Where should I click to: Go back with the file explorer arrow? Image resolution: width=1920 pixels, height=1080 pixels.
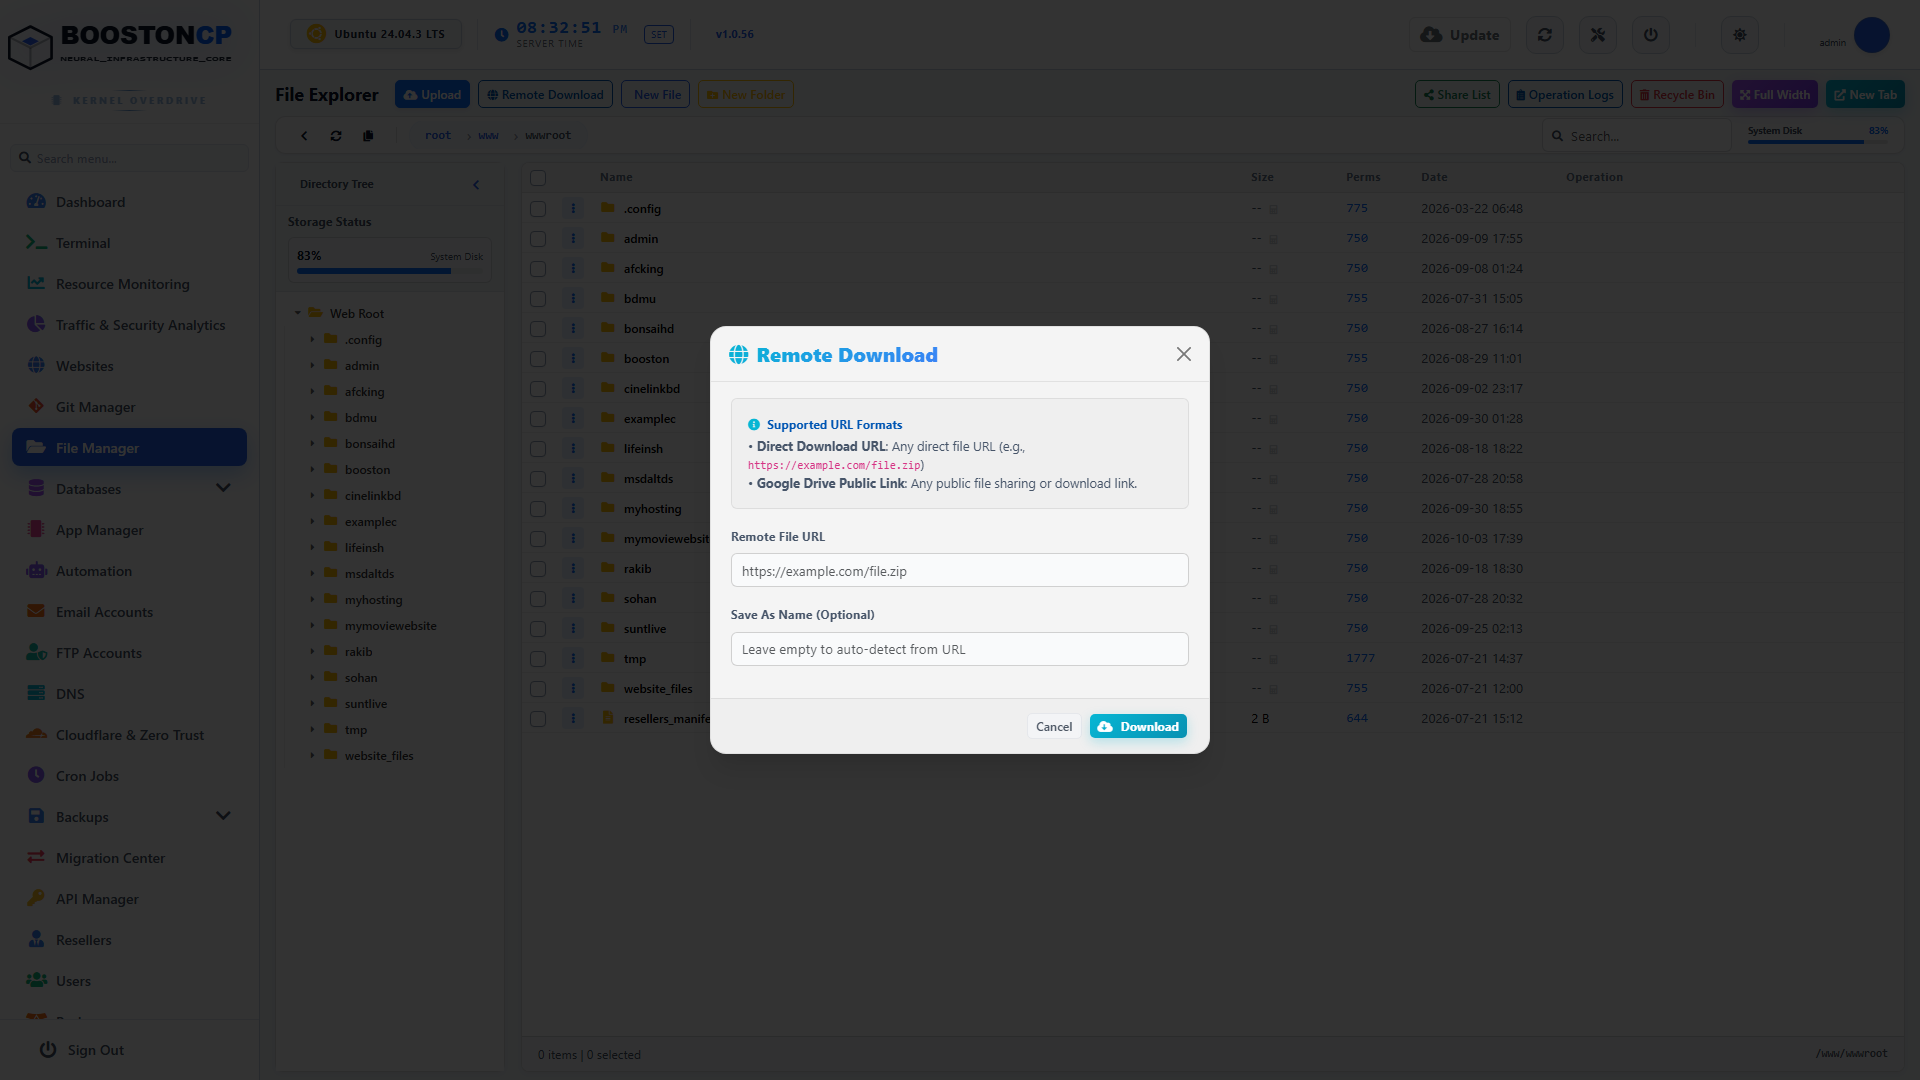tap(304, 135)
